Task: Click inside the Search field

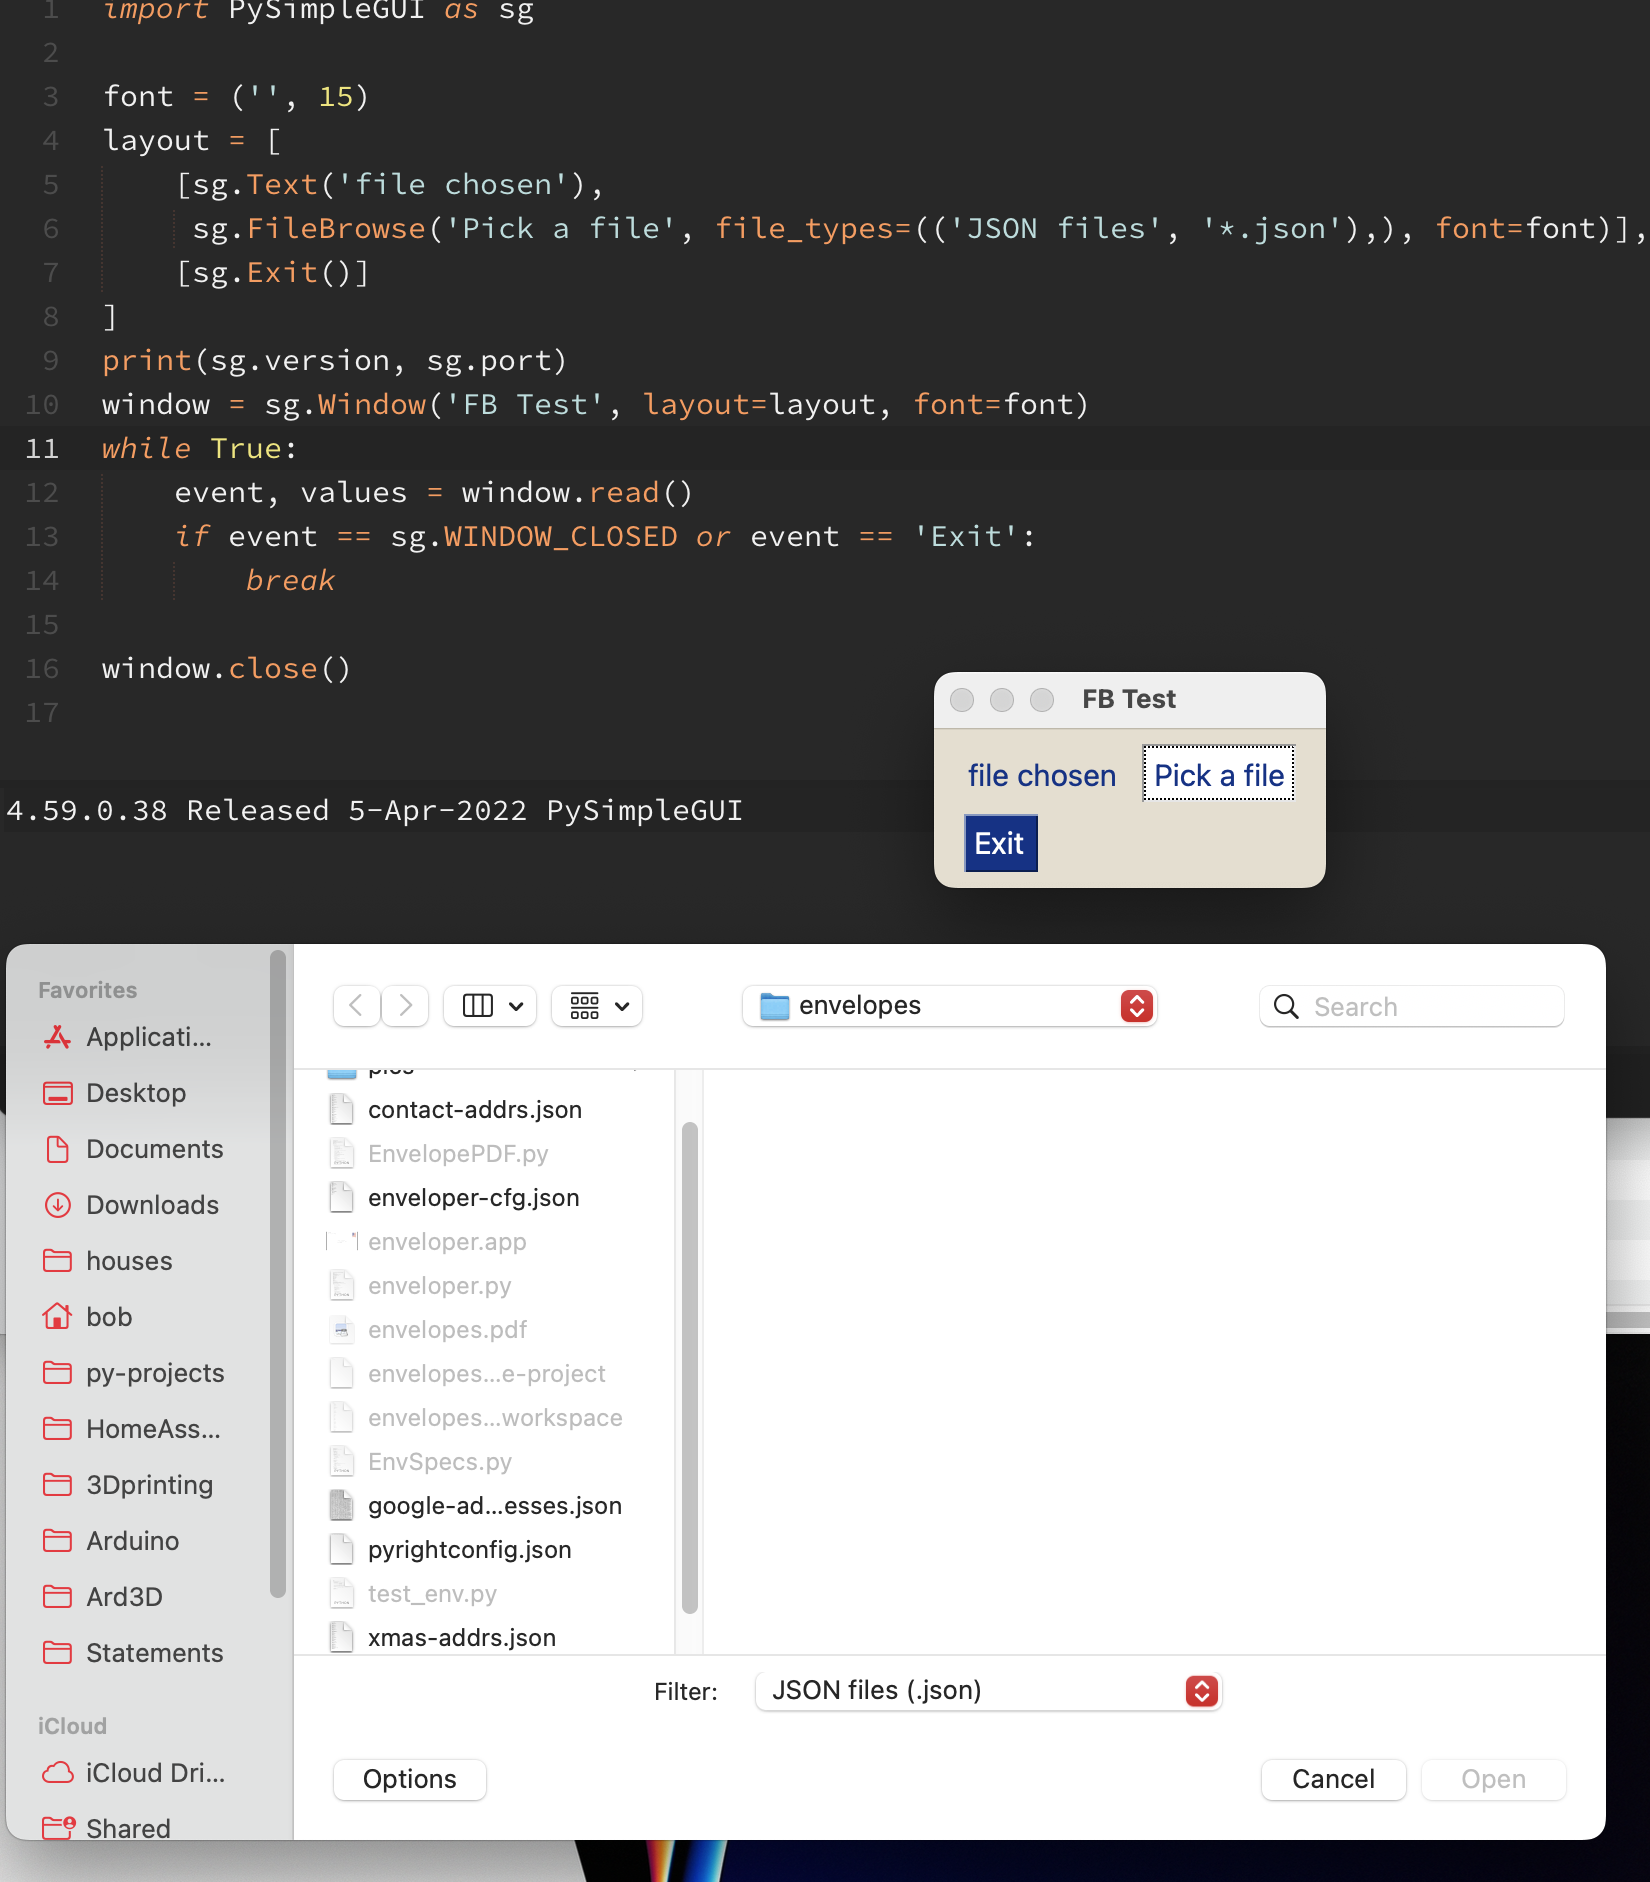Action: pyautogui.click(x=1410, y=1006)
